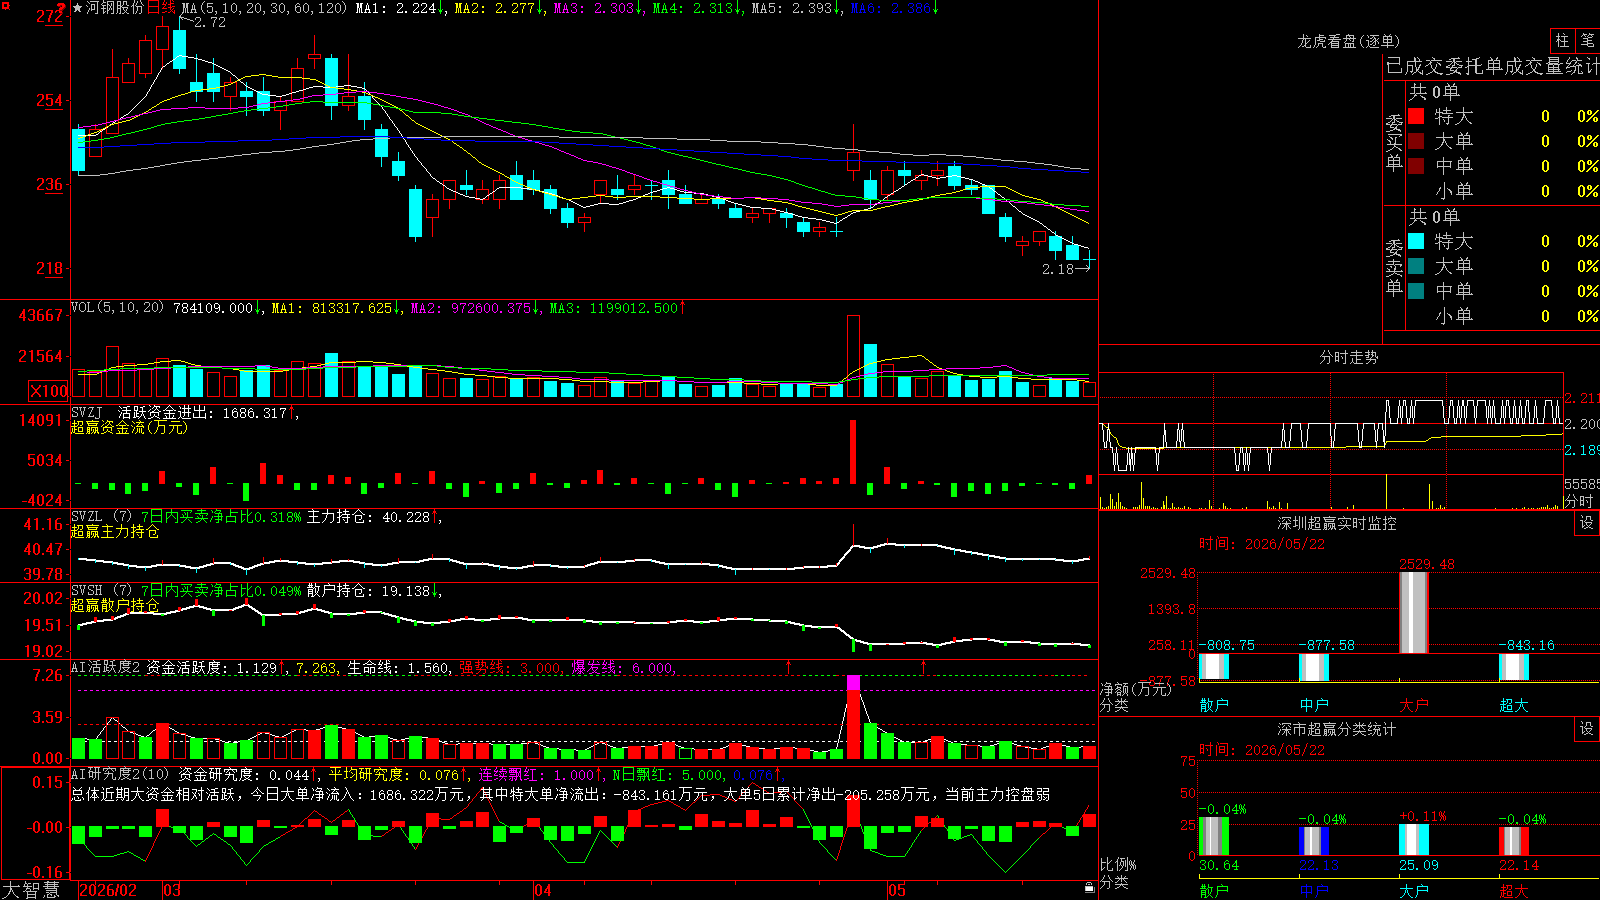This screenshot has width=1600, height=900.
Task: Click the 河钢股份 stock name
Action: (115, 8)
